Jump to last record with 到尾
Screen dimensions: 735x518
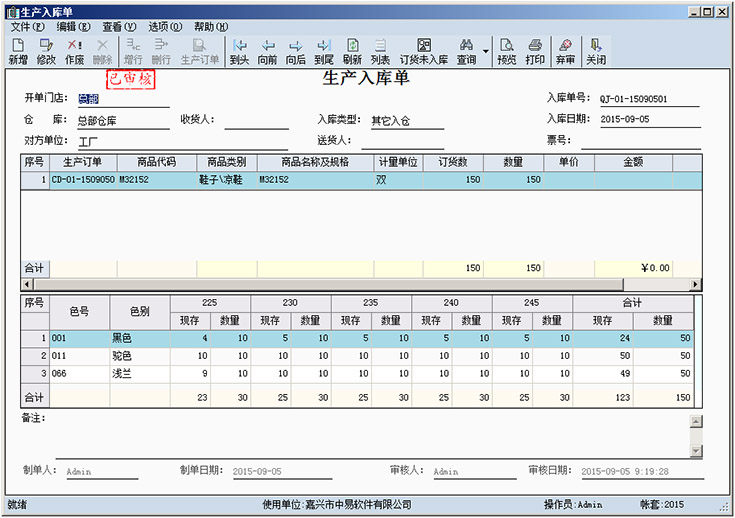click(x=324, y=52)
